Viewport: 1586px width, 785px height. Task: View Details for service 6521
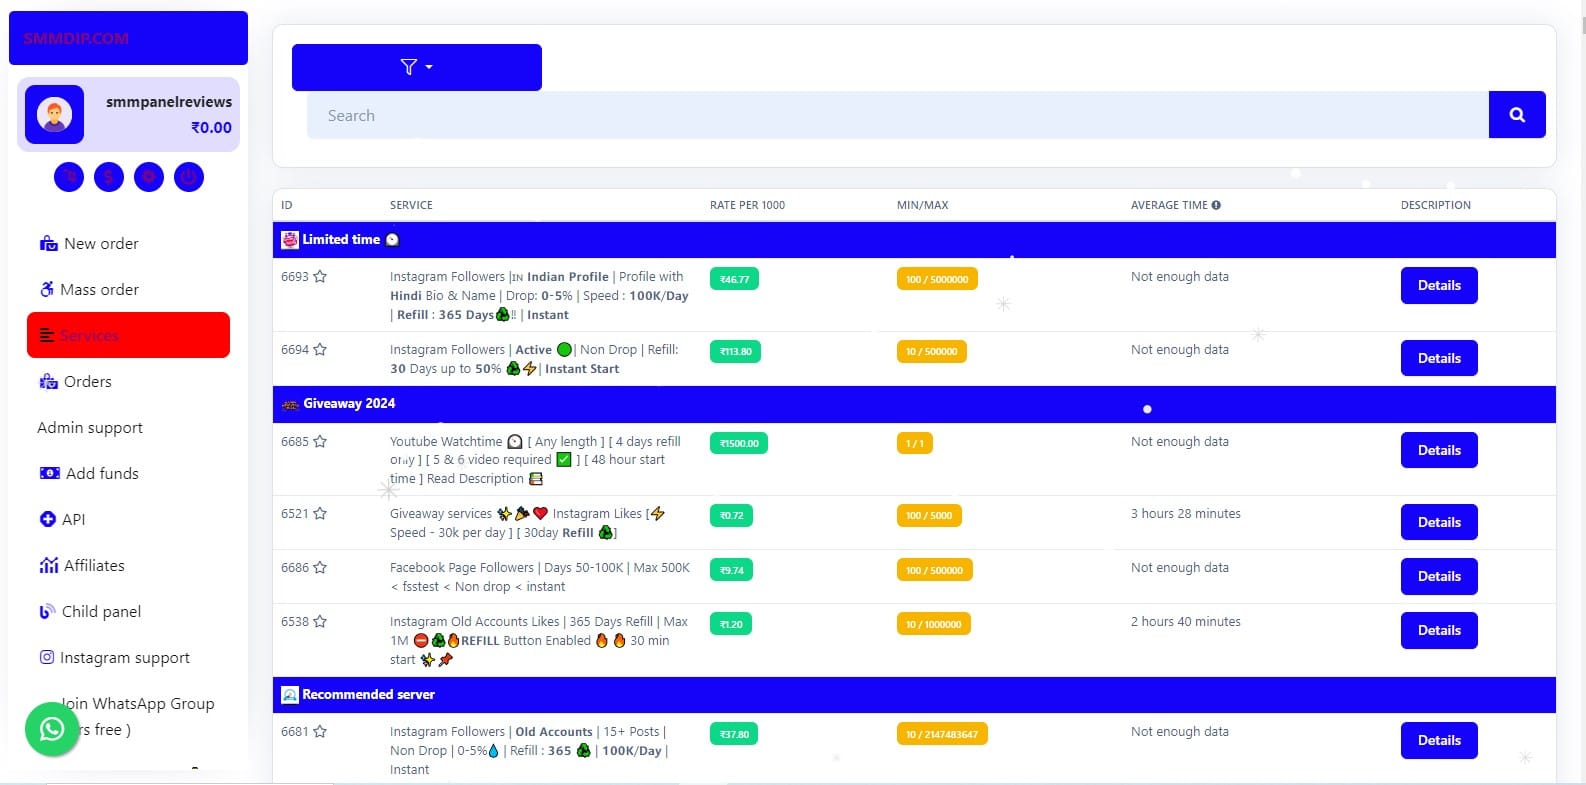[1438, 522]
